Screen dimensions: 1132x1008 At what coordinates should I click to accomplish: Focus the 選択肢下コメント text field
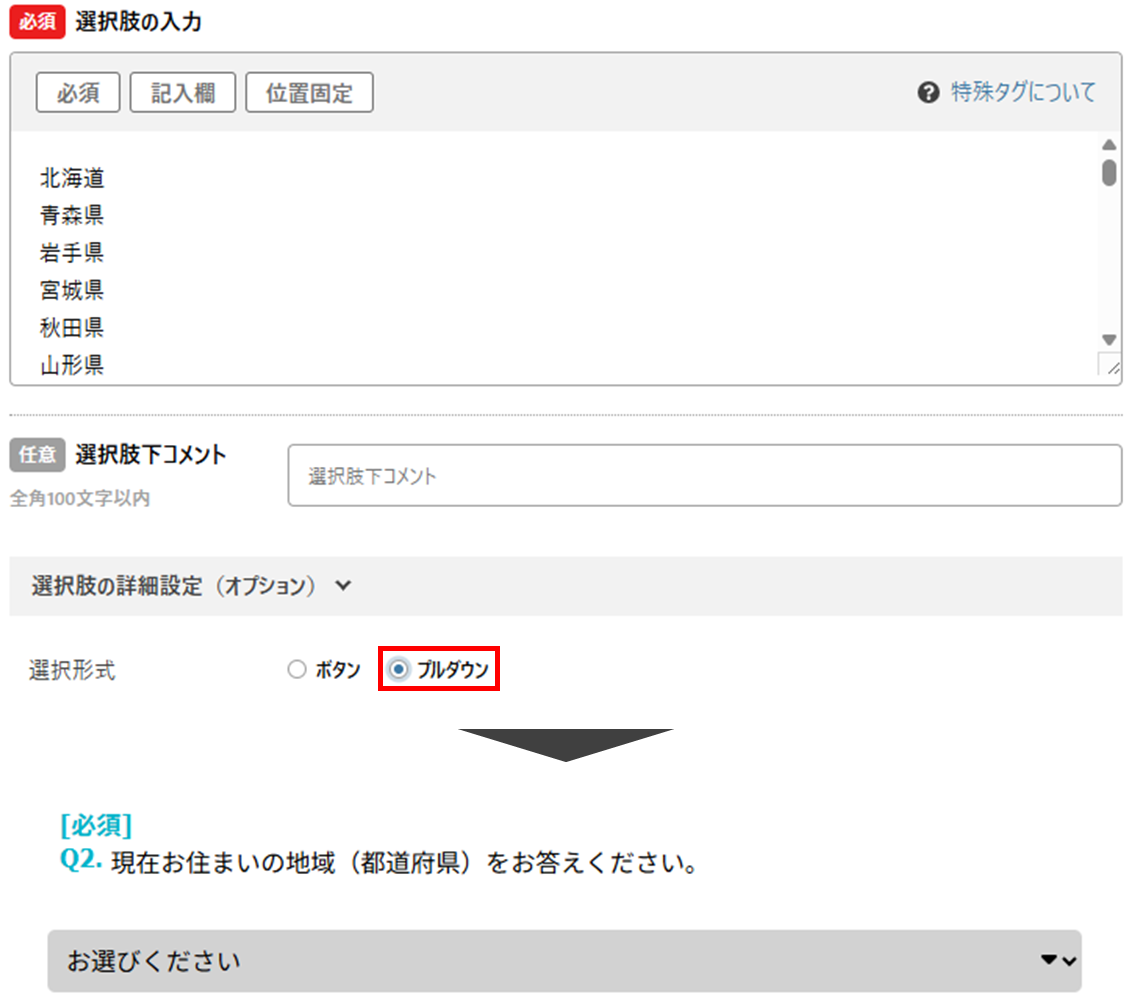(x=704, y=476)
